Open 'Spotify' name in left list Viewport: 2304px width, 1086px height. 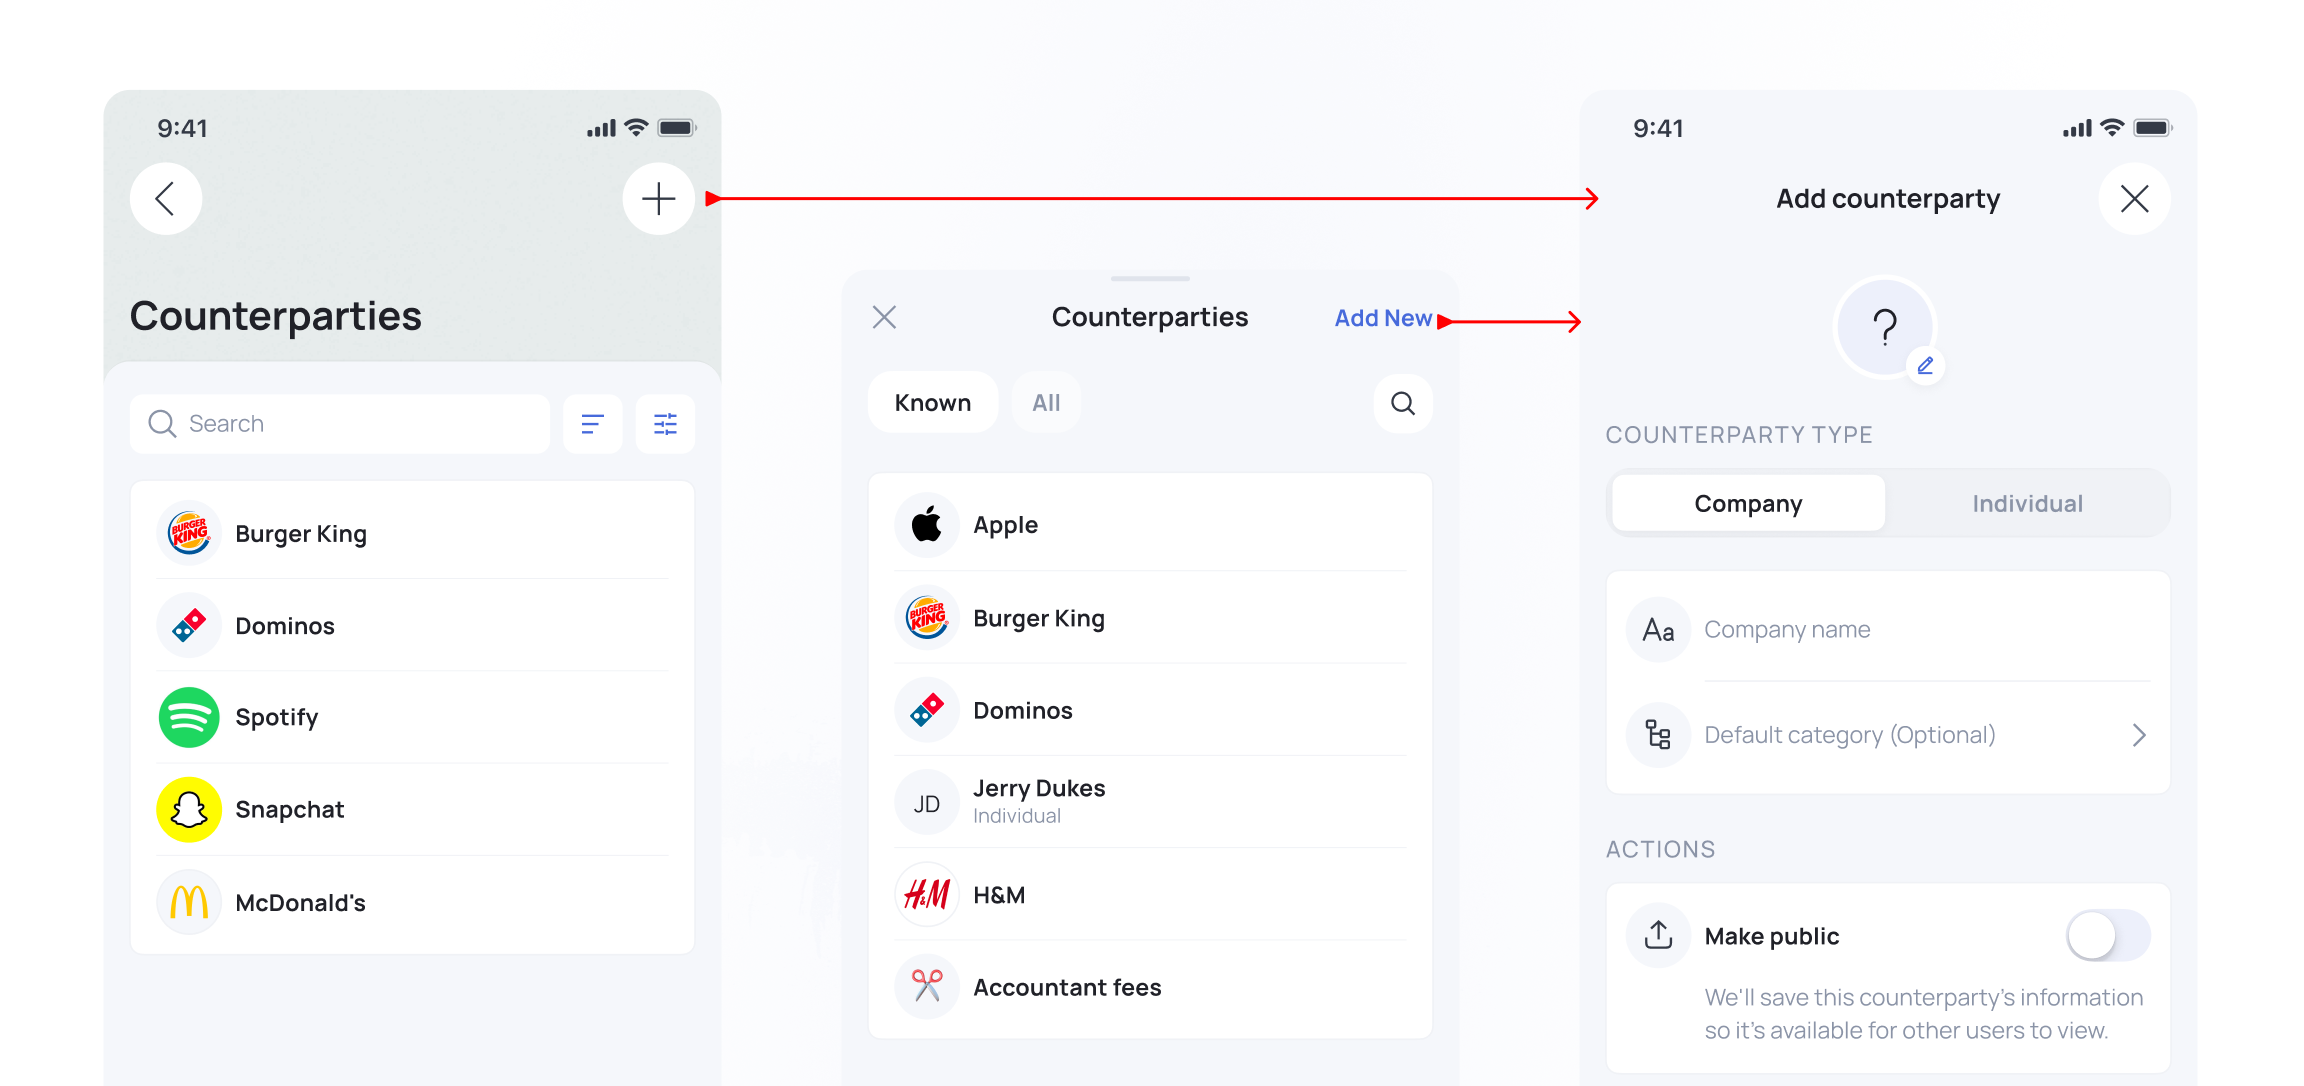click(277, 718)
